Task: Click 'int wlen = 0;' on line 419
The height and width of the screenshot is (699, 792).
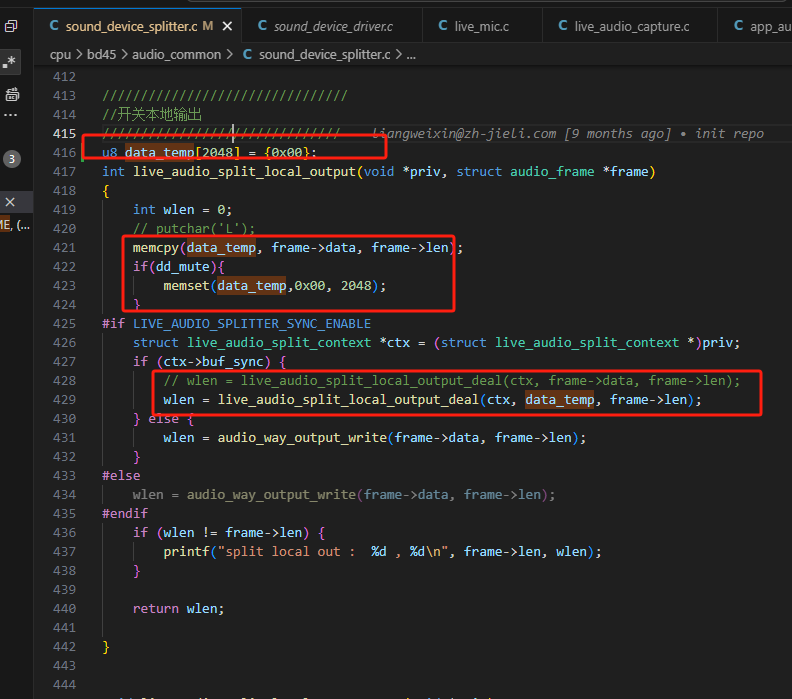Action: click(182, 210)
